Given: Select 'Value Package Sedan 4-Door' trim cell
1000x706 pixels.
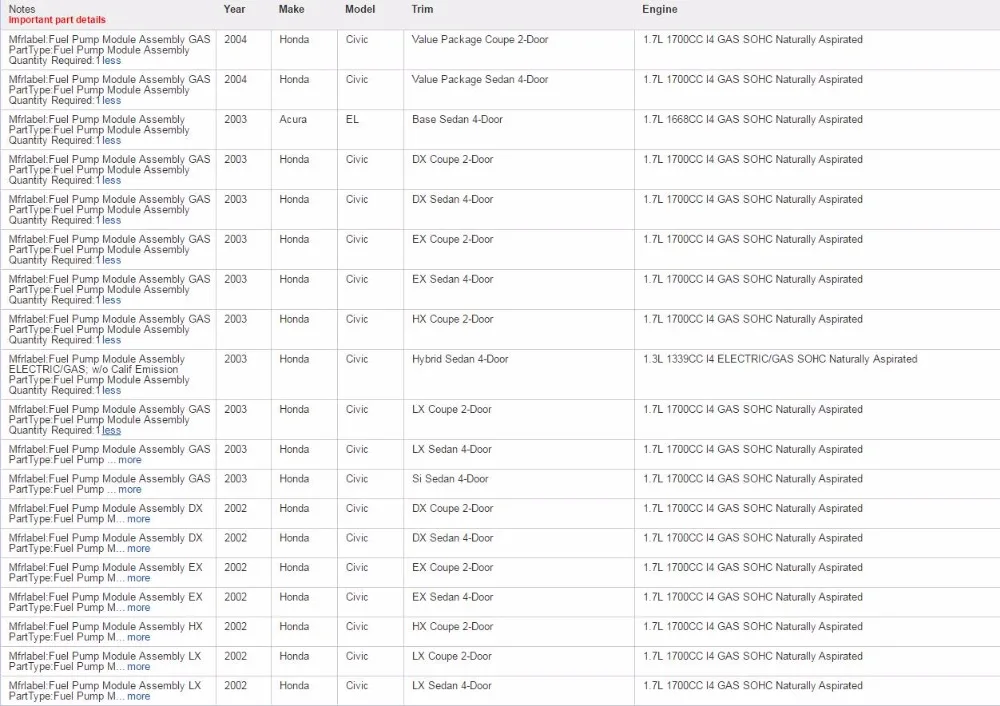Looking at the screenshot, I should (480, 80).
